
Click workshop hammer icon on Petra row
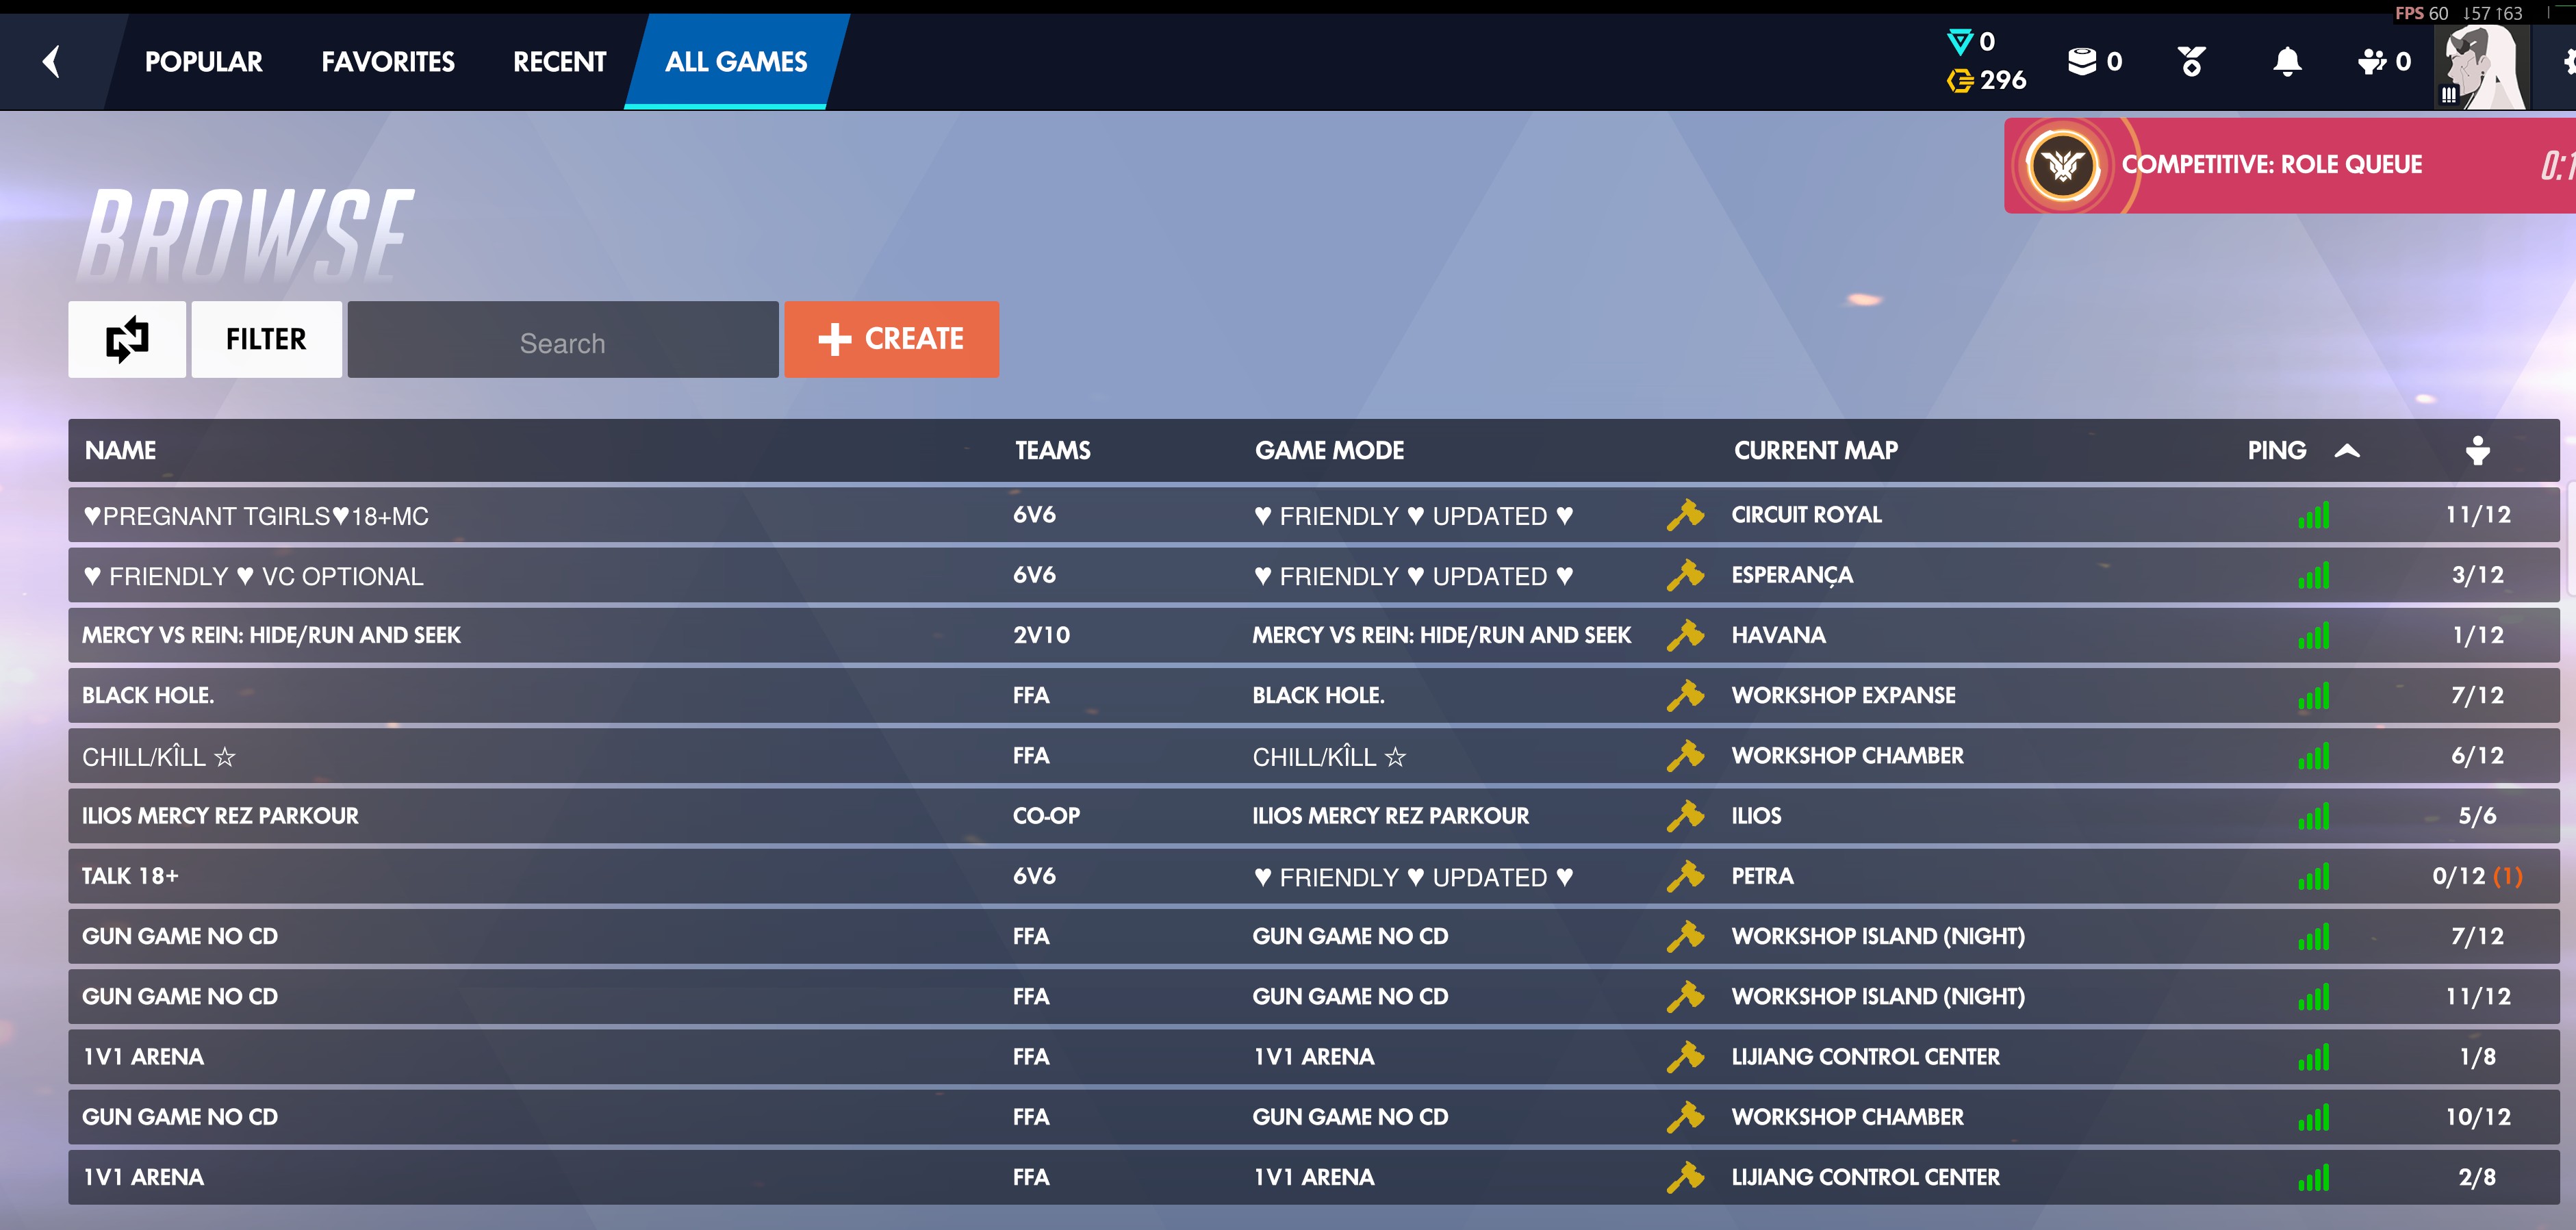[x=1685, y=876]
